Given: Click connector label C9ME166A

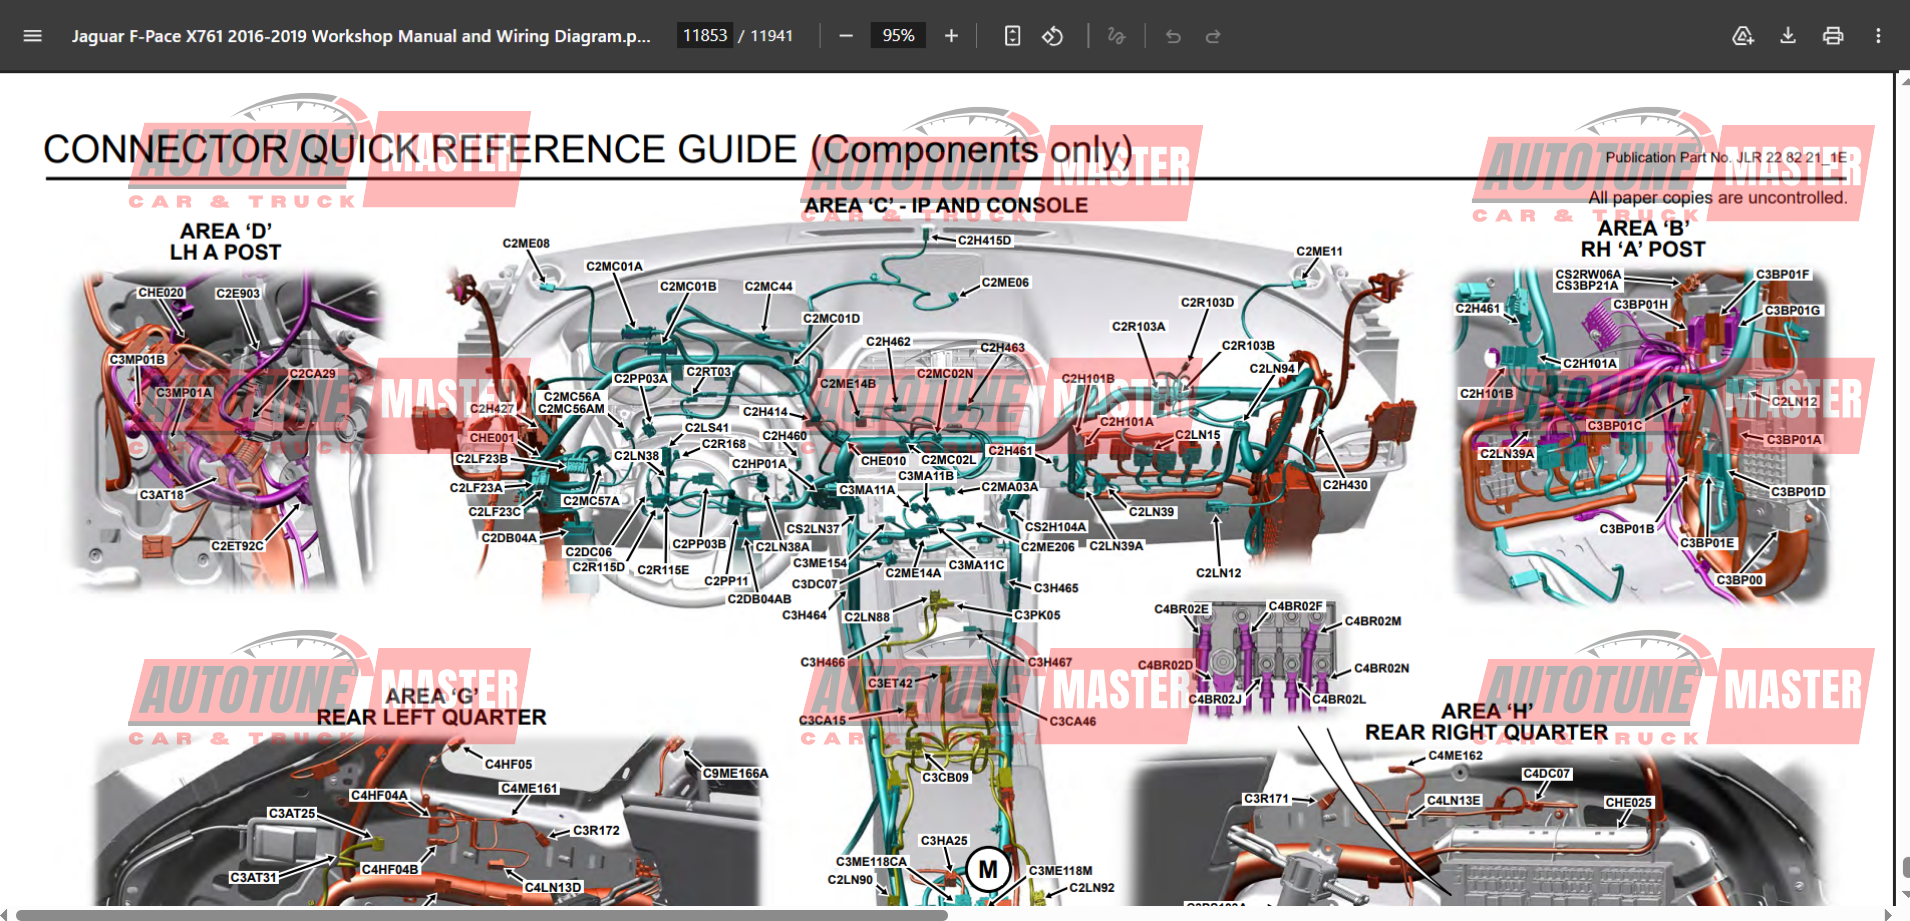Looking at the screenshot, I should pos(735,773).
